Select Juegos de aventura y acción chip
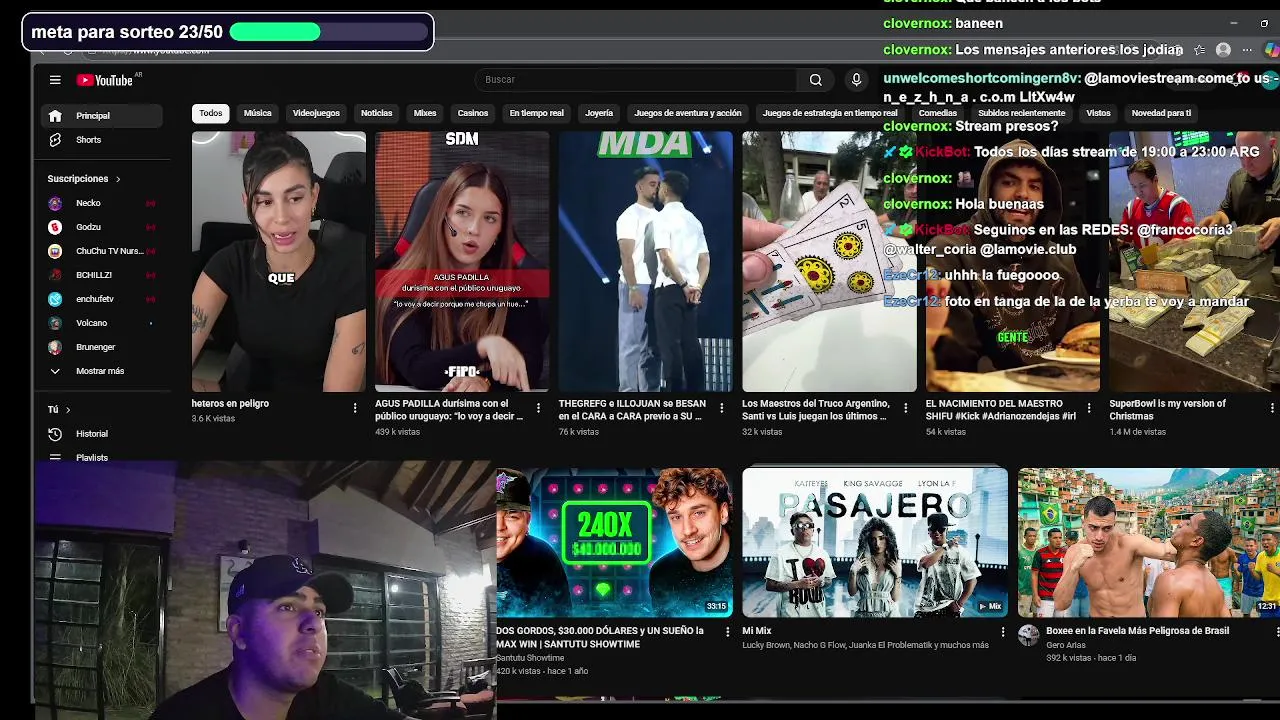The width and height of the screenshot is (1280, 720). (x=688, y=113)
